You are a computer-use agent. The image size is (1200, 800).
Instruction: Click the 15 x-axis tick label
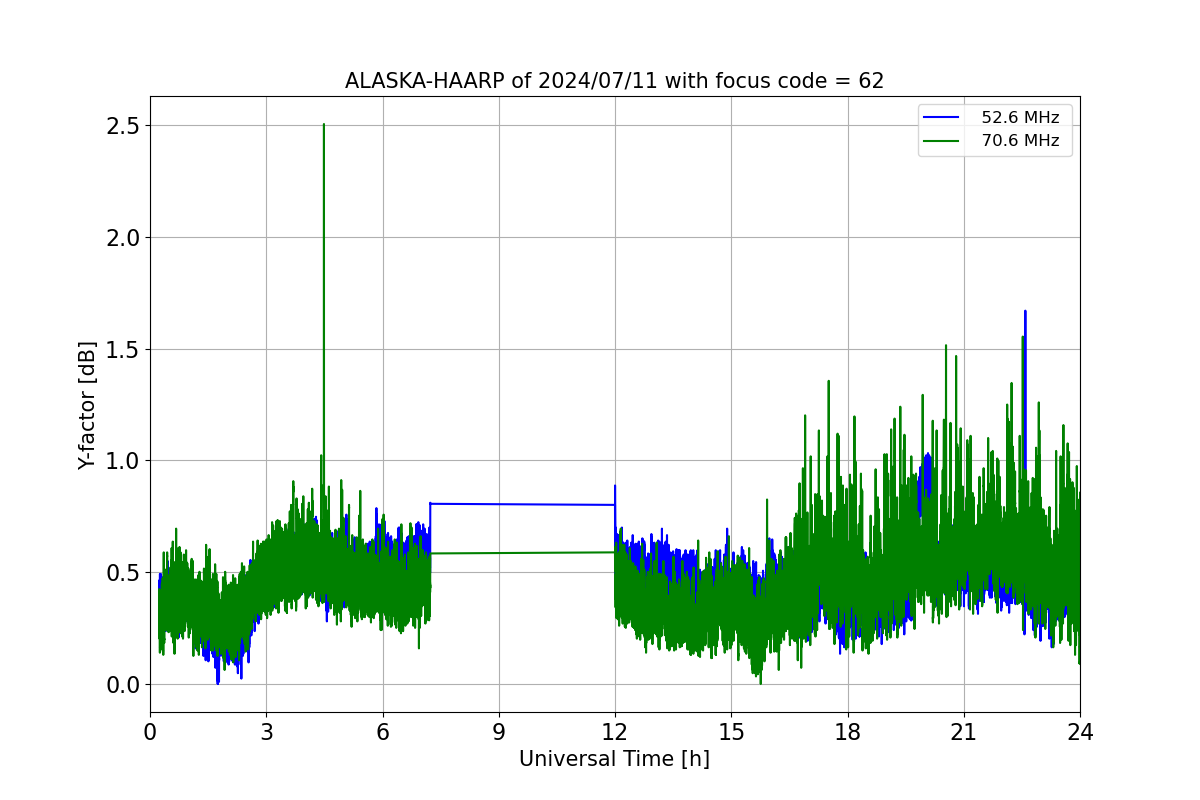731,732
